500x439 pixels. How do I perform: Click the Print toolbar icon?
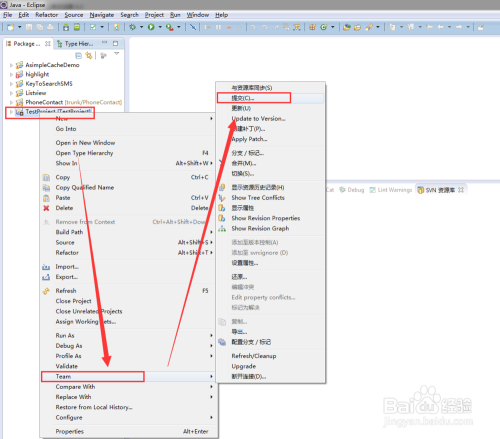[50, 27]
